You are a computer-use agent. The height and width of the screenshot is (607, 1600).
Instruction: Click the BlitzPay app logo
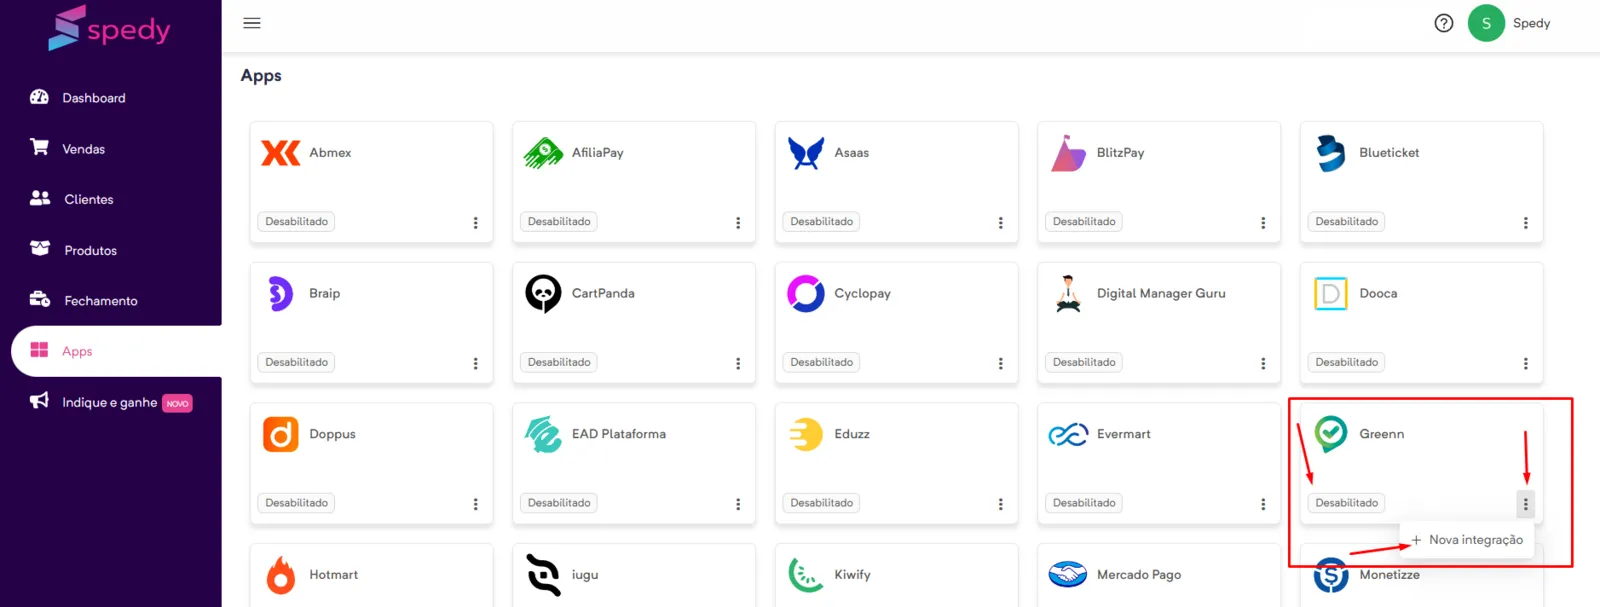[x=1068, y=153]
